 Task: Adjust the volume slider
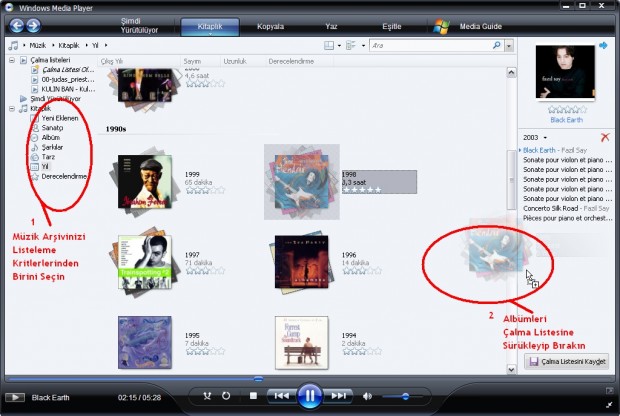coord(405,396)
